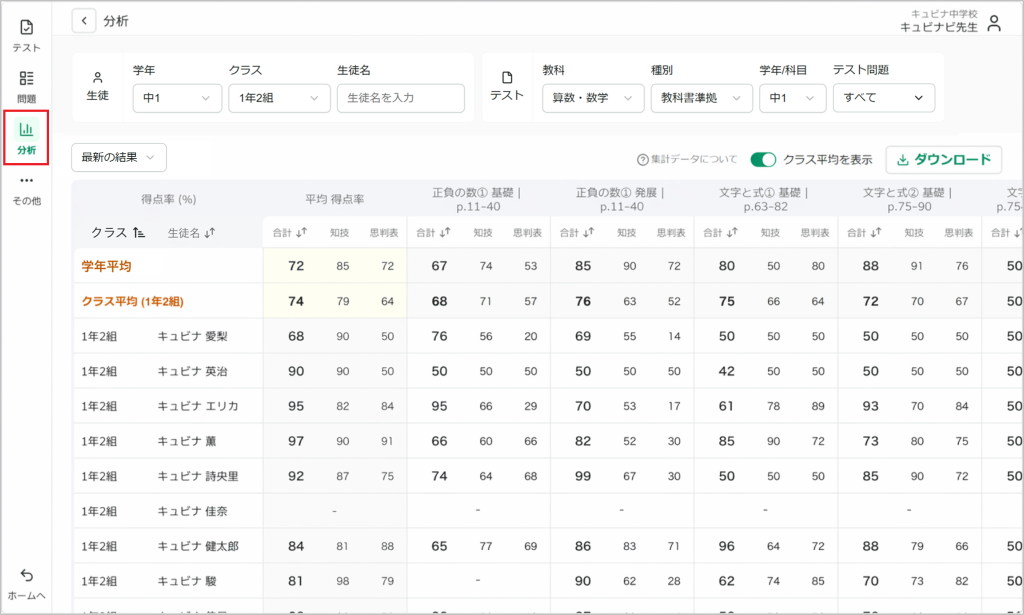Image resolution: width=1024 pixels, height=615 pixels.
Task: Go back using the arrow next to 分析
Action: pos(84,21)
